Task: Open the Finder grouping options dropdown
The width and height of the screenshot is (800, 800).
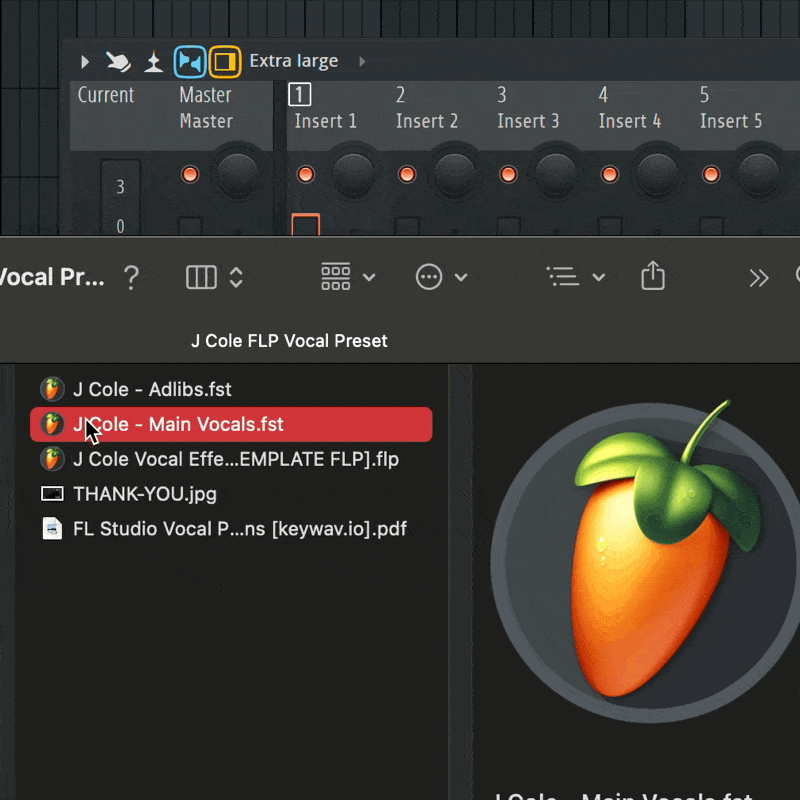Action: (x=348, y=277)
